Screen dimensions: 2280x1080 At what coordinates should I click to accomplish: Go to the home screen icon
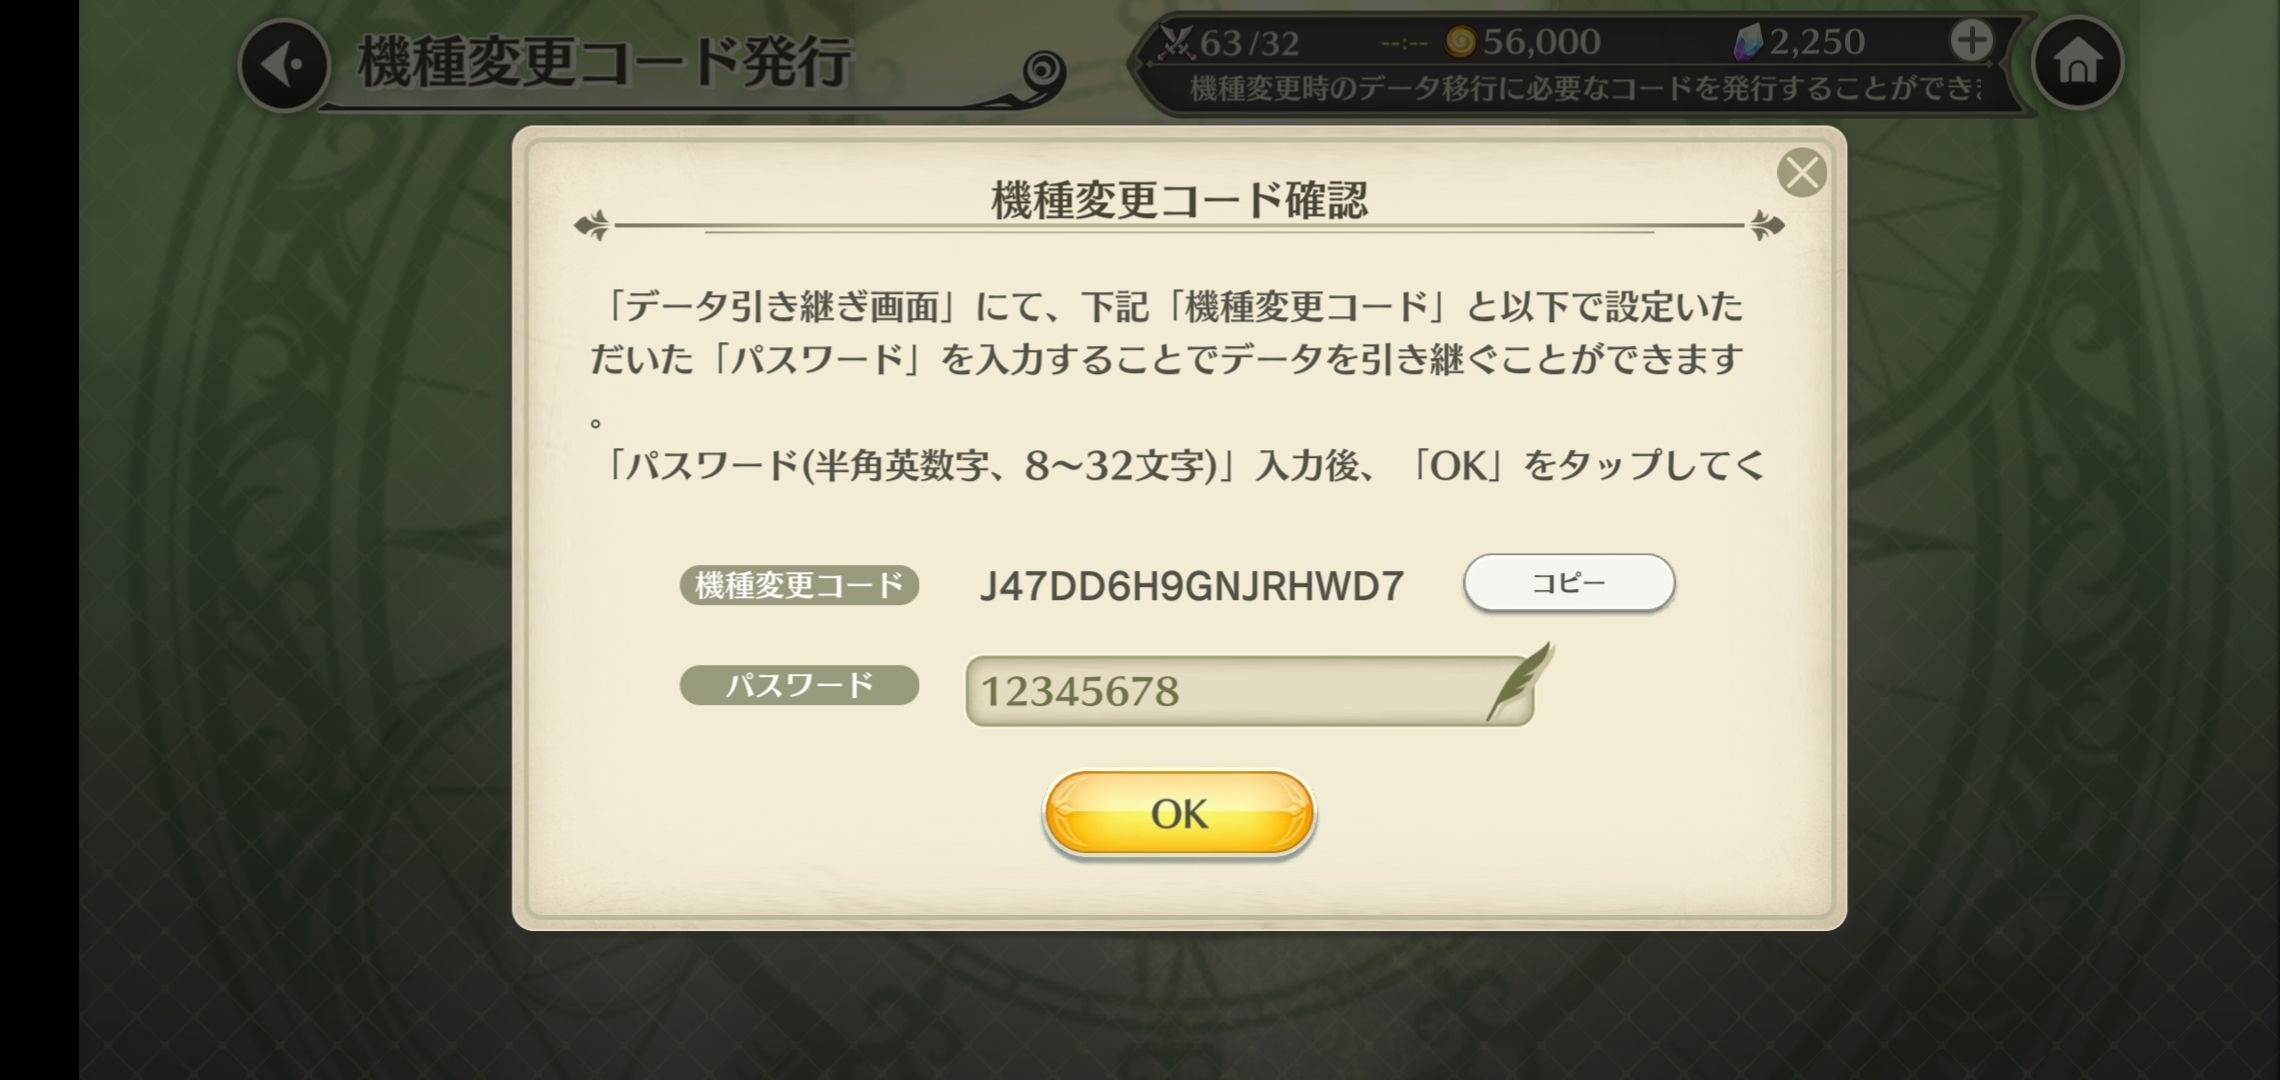[x=2077, y=63]
